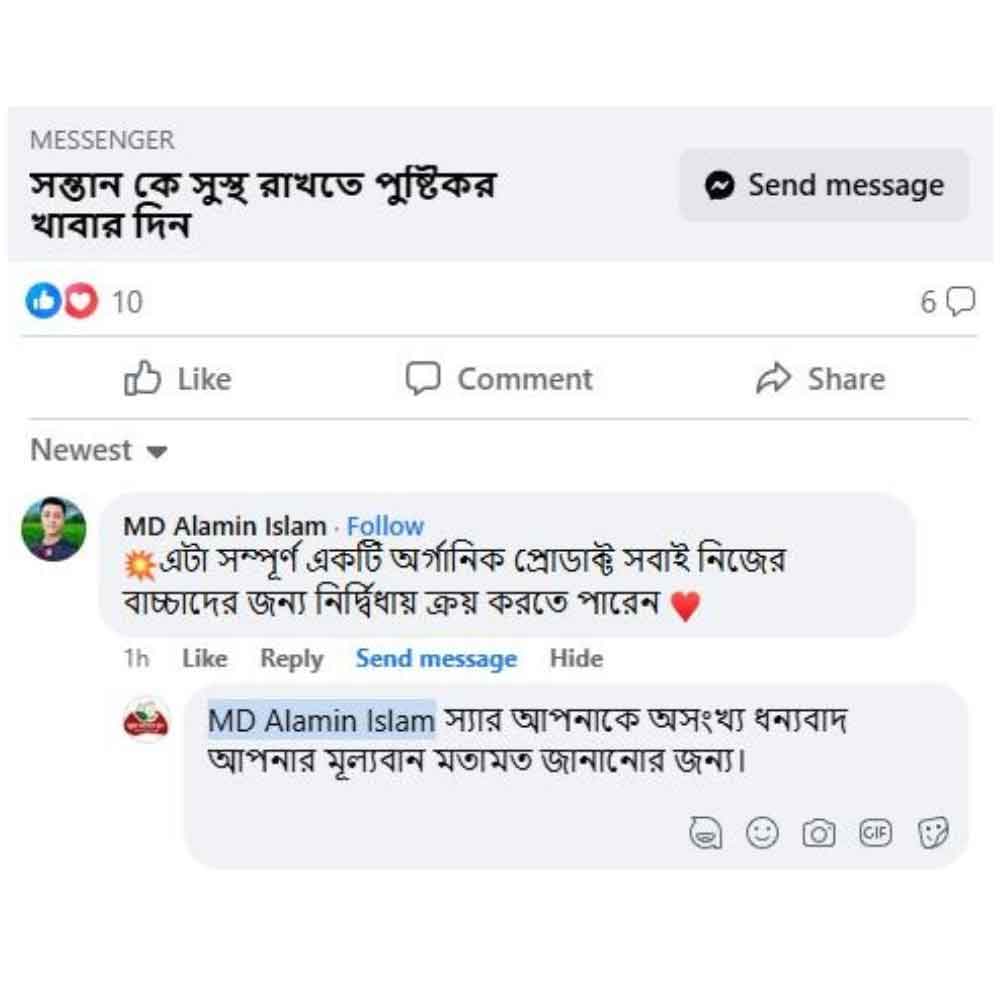Follow MD Alamin Islam
The image size is (1000, 1000).
[386, 526]
